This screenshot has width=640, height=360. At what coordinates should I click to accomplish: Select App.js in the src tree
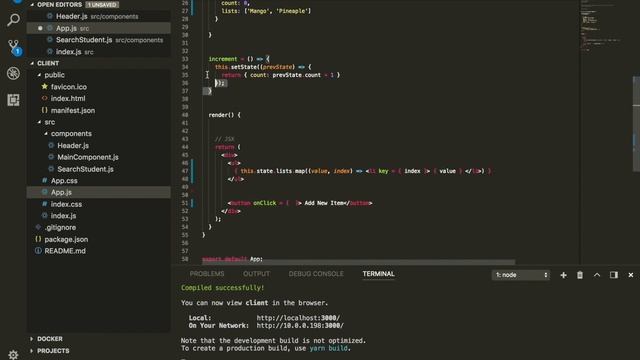(98, 192)
